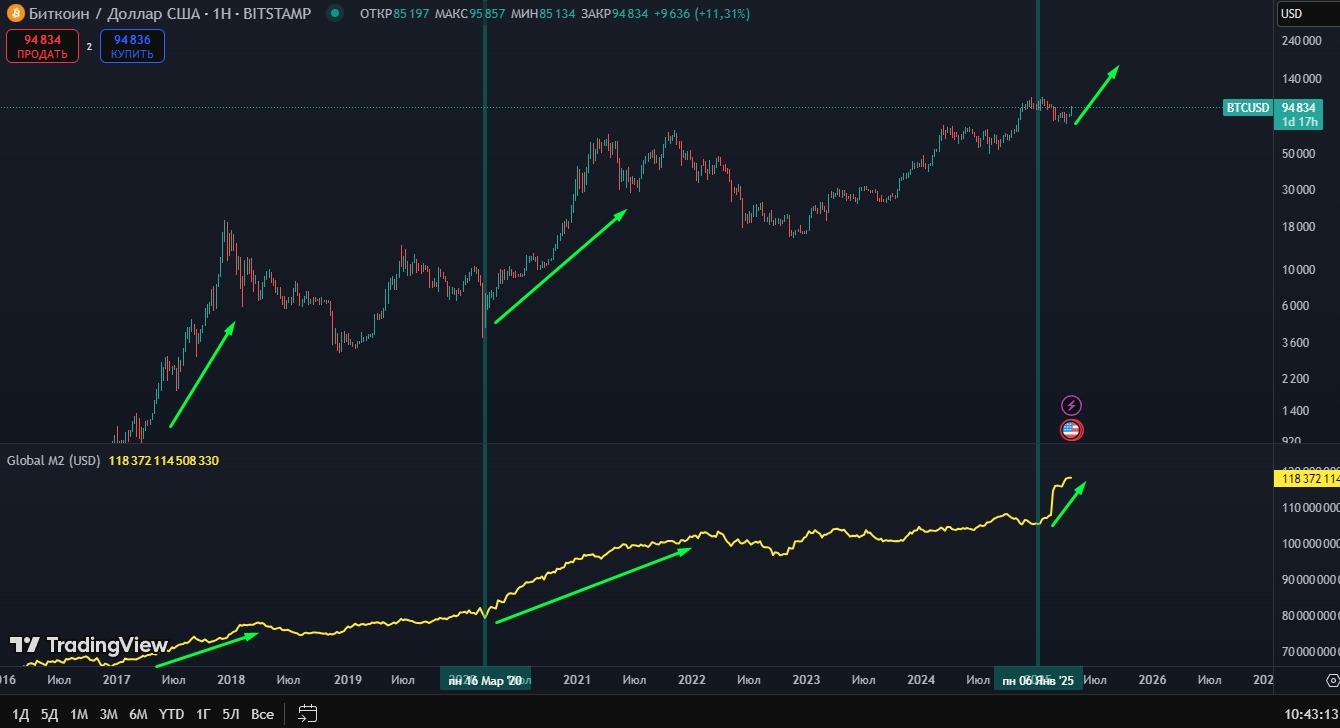
Task: Click the Bitcoin symbol logo icon
Action: coord(15,14)
